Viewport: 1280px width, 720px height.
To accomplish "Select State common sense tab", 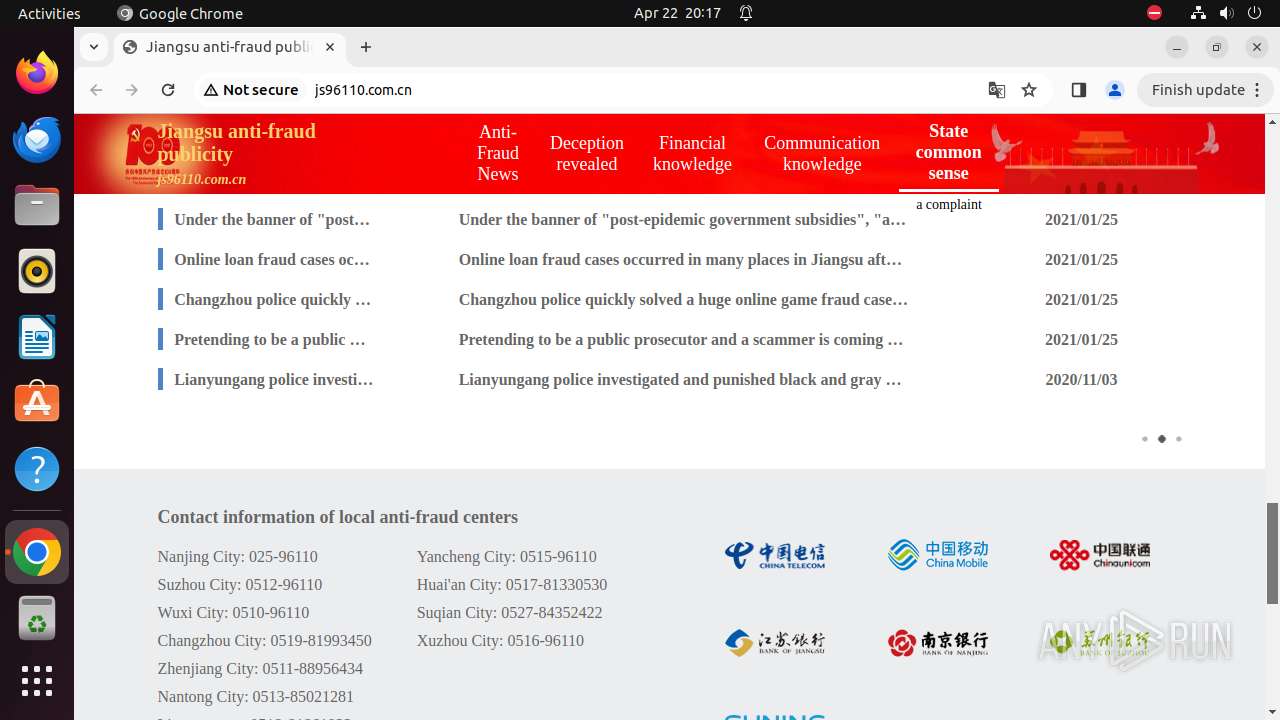I will (x=948, y=152).
